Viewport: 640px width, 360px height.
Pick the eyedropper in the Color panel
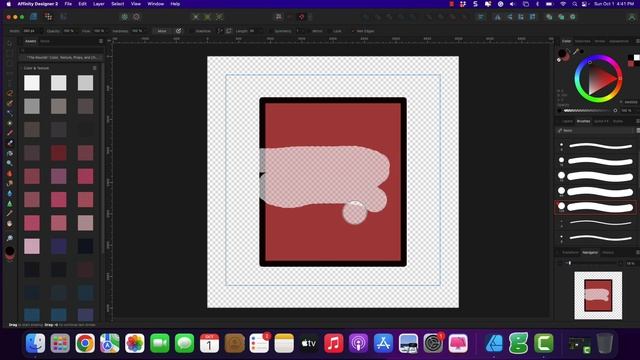576,52
